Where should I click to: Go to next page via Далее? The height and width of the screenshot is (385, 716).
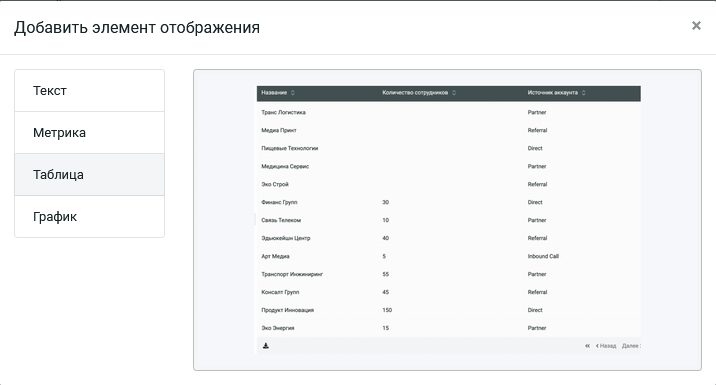[631, 346]
